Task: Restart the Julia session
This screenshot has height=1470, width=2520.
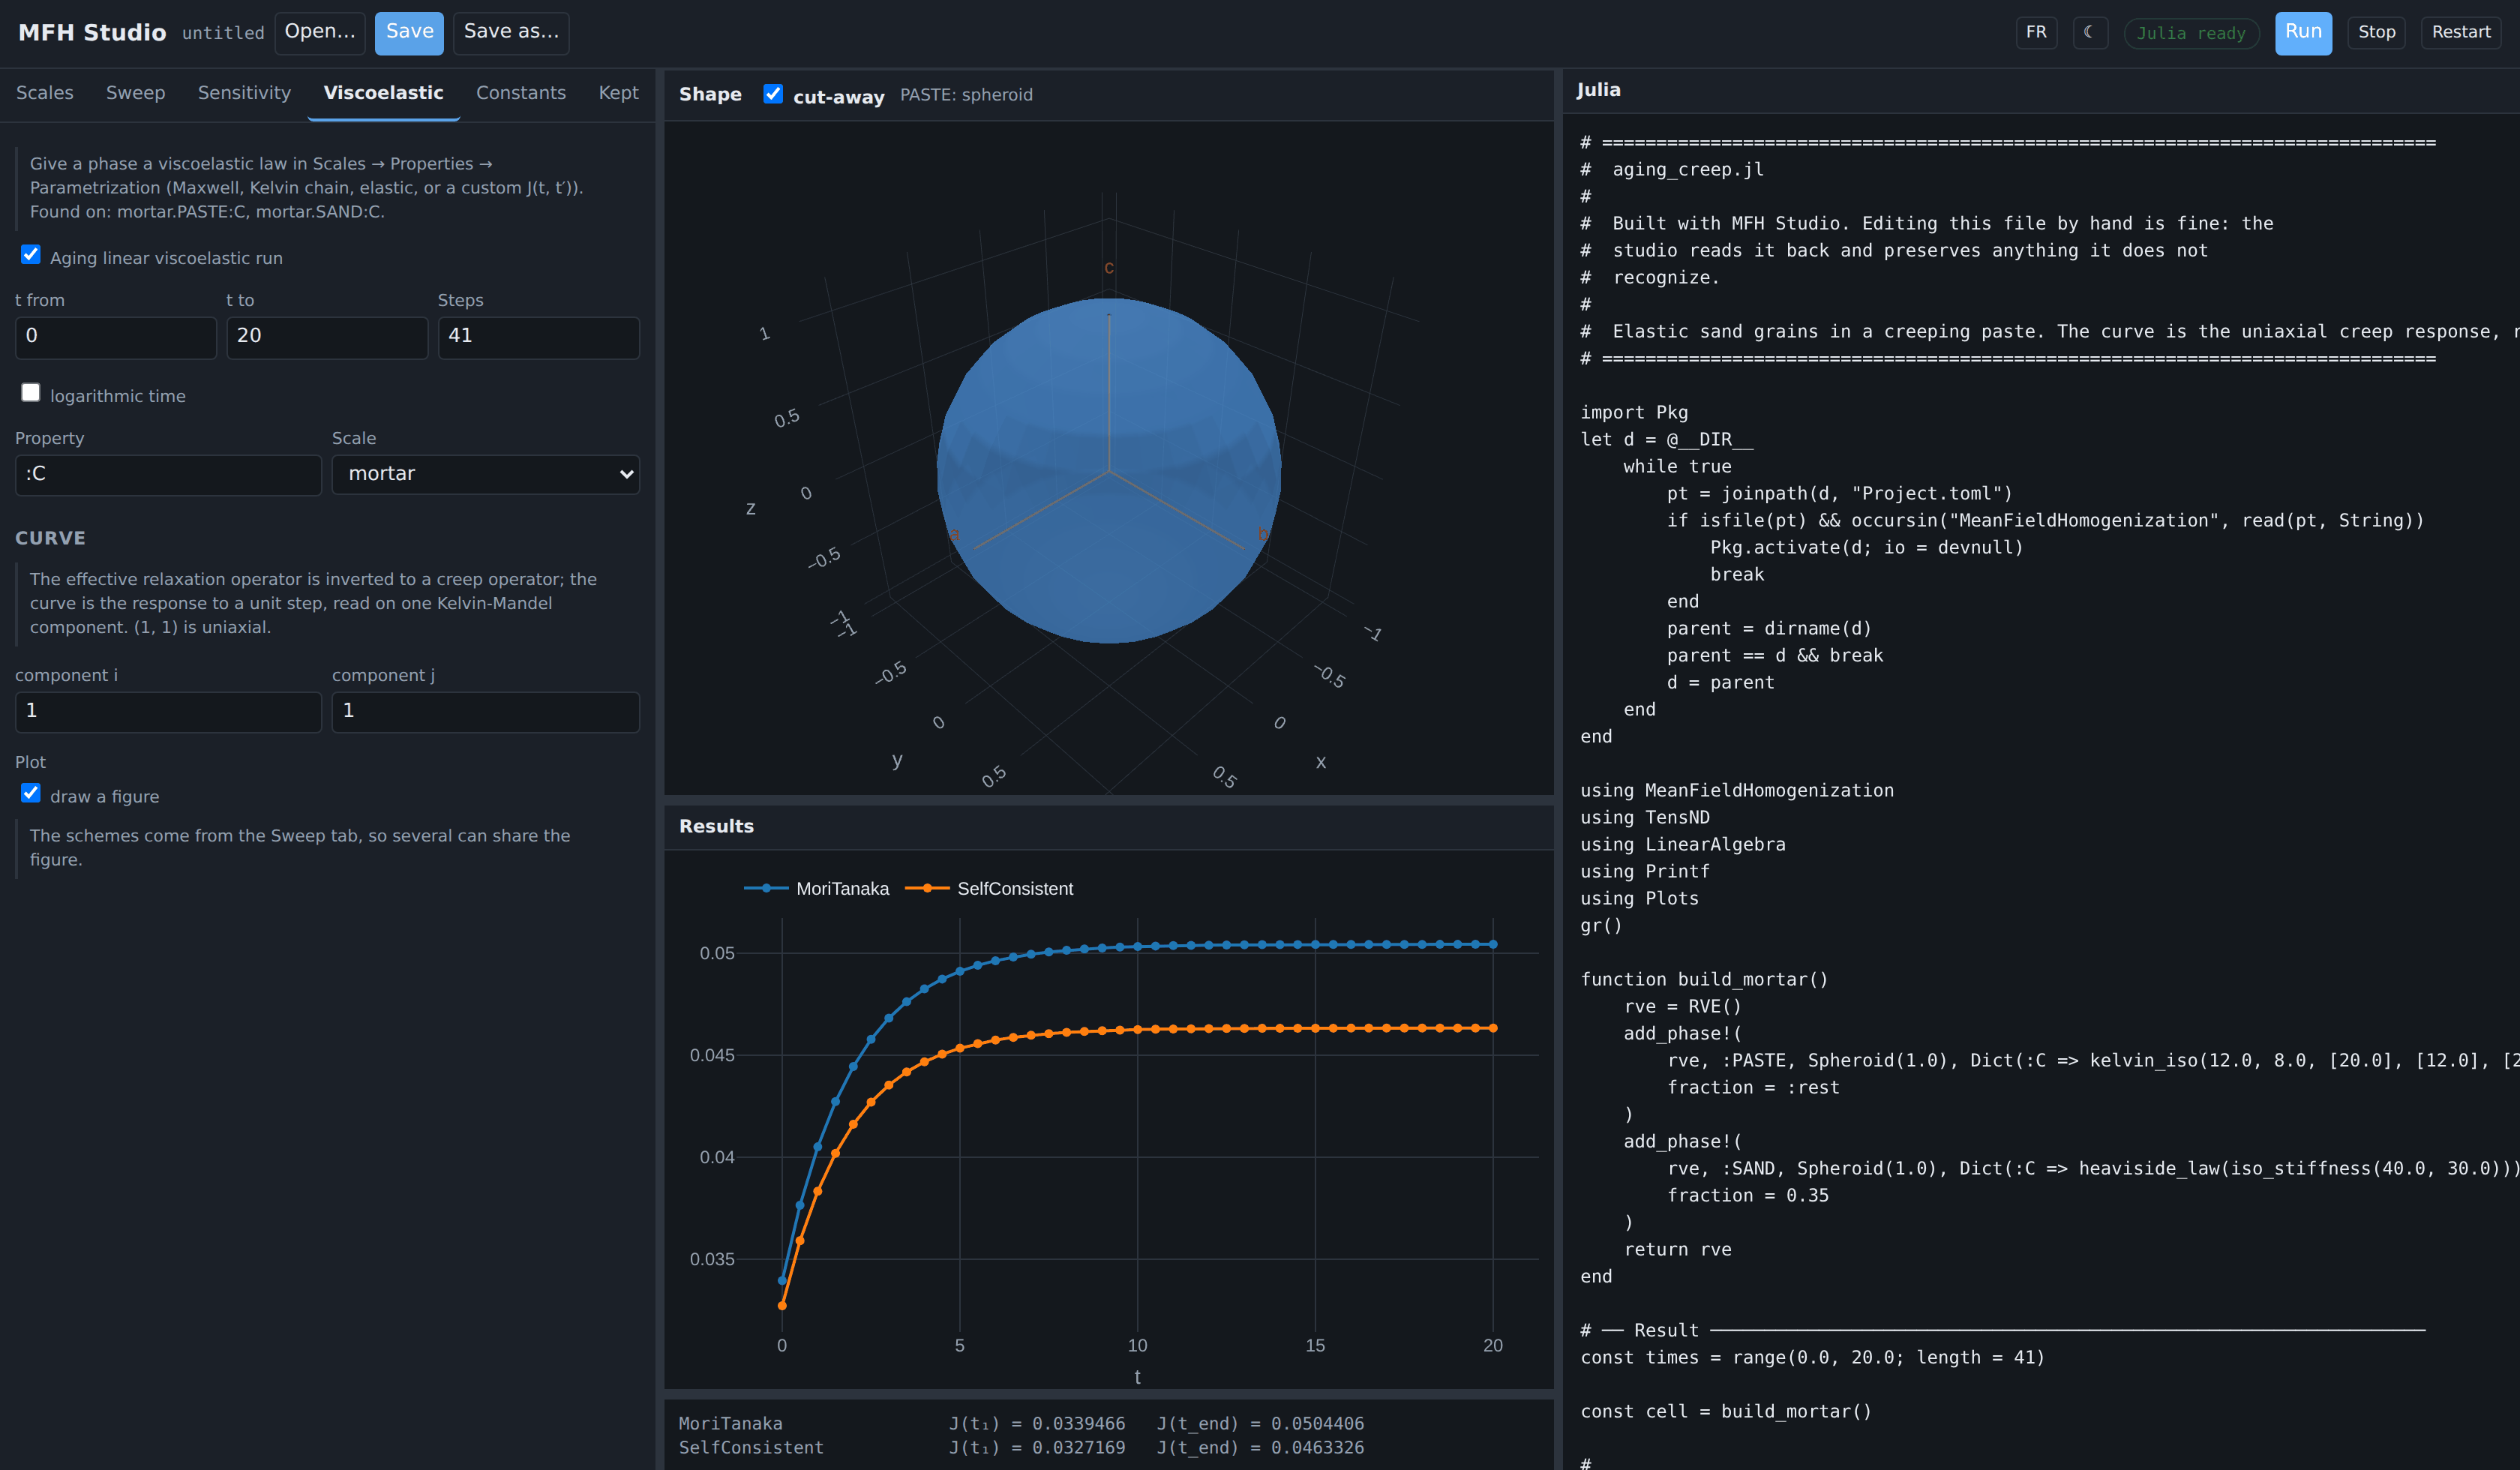Action: tap(2461, 32)
